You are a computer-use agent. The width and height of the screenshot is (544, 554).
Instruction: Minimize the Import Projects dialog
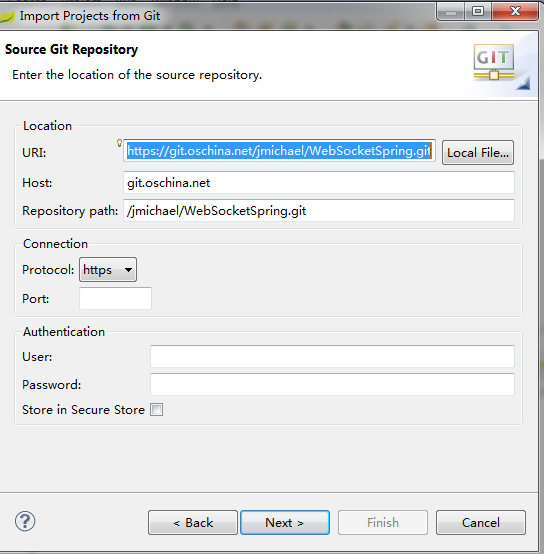tap(451, 12)
